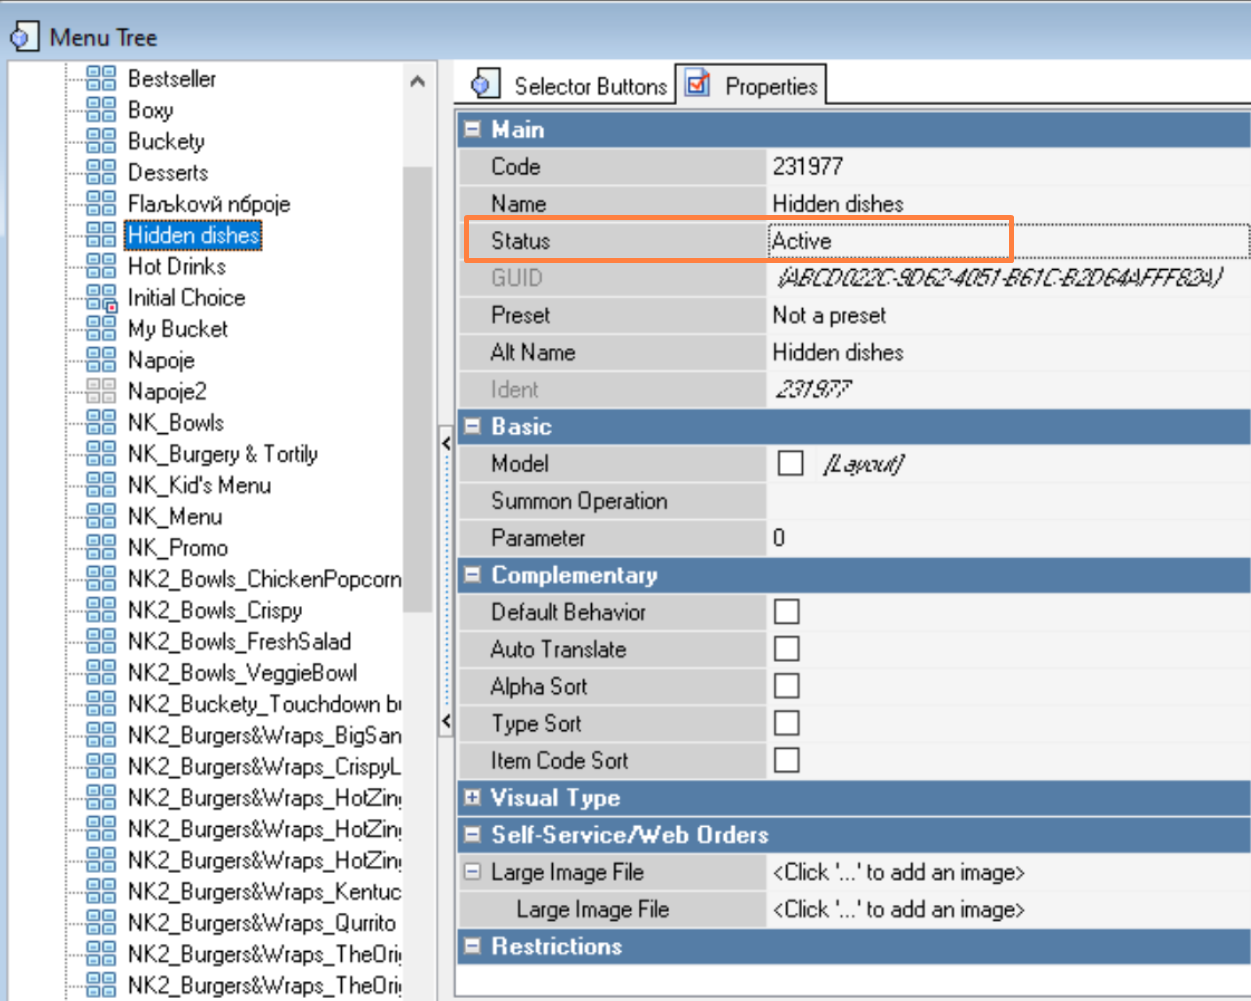Image resolution: width=1251 pixels, height=1001 pixels.
Task: Click the Status value field showing Active
Action: tap(890, 241)
